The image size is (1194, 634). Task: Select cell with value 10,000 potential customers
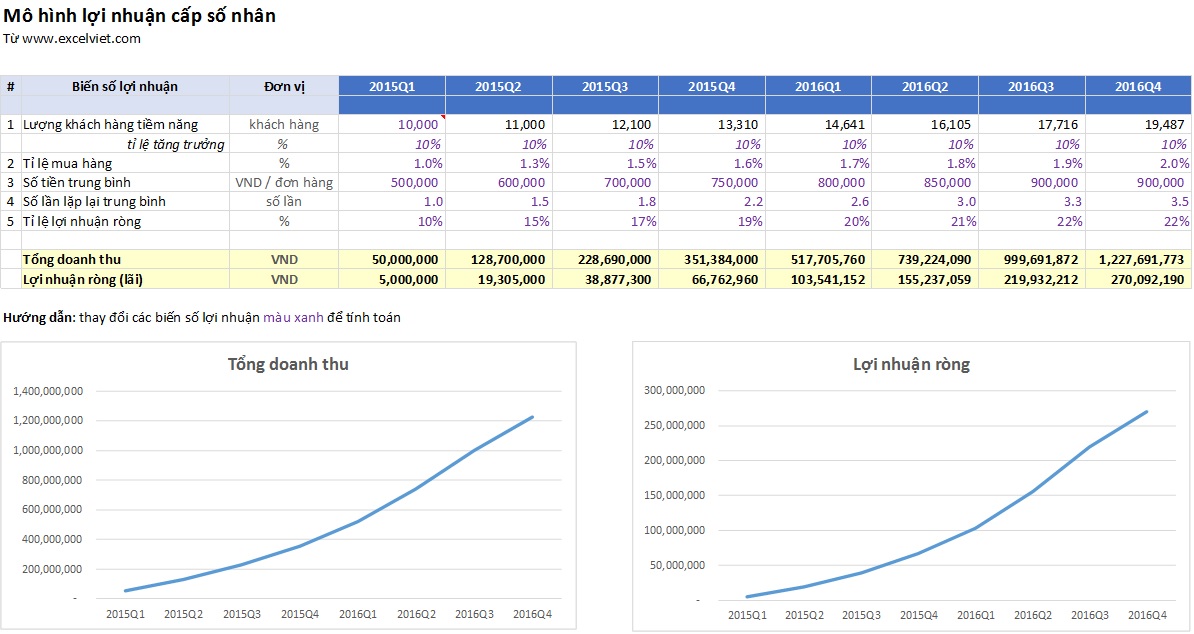point(392,124)
